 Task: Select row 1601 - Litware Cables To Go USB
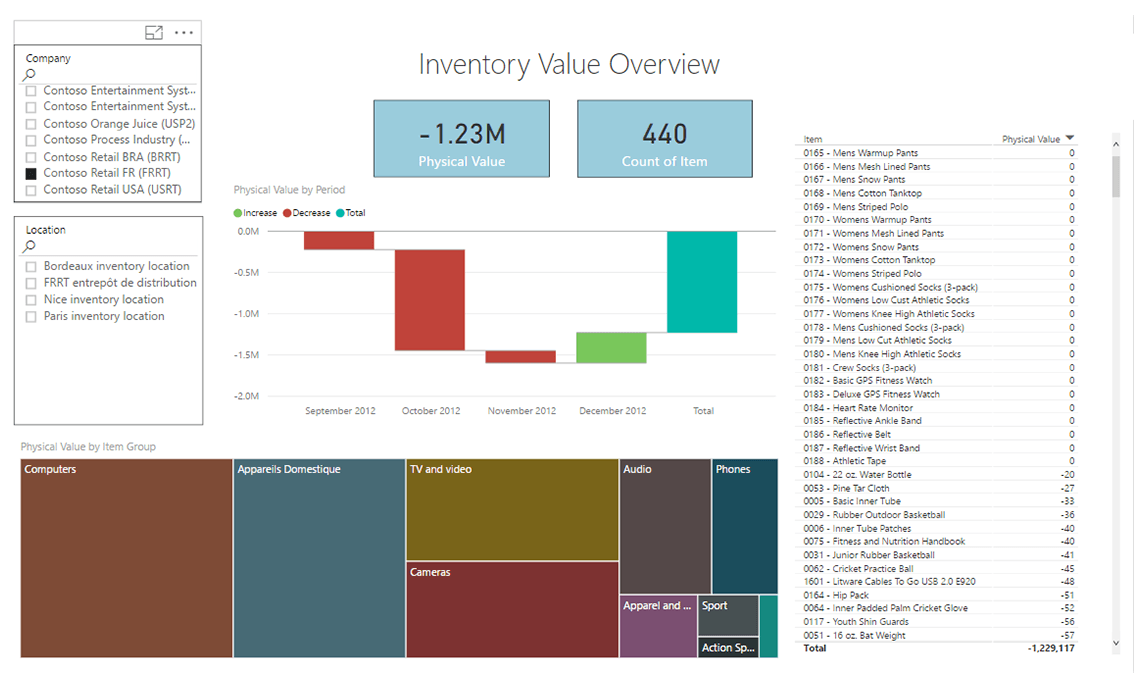[x=935, y=582]
